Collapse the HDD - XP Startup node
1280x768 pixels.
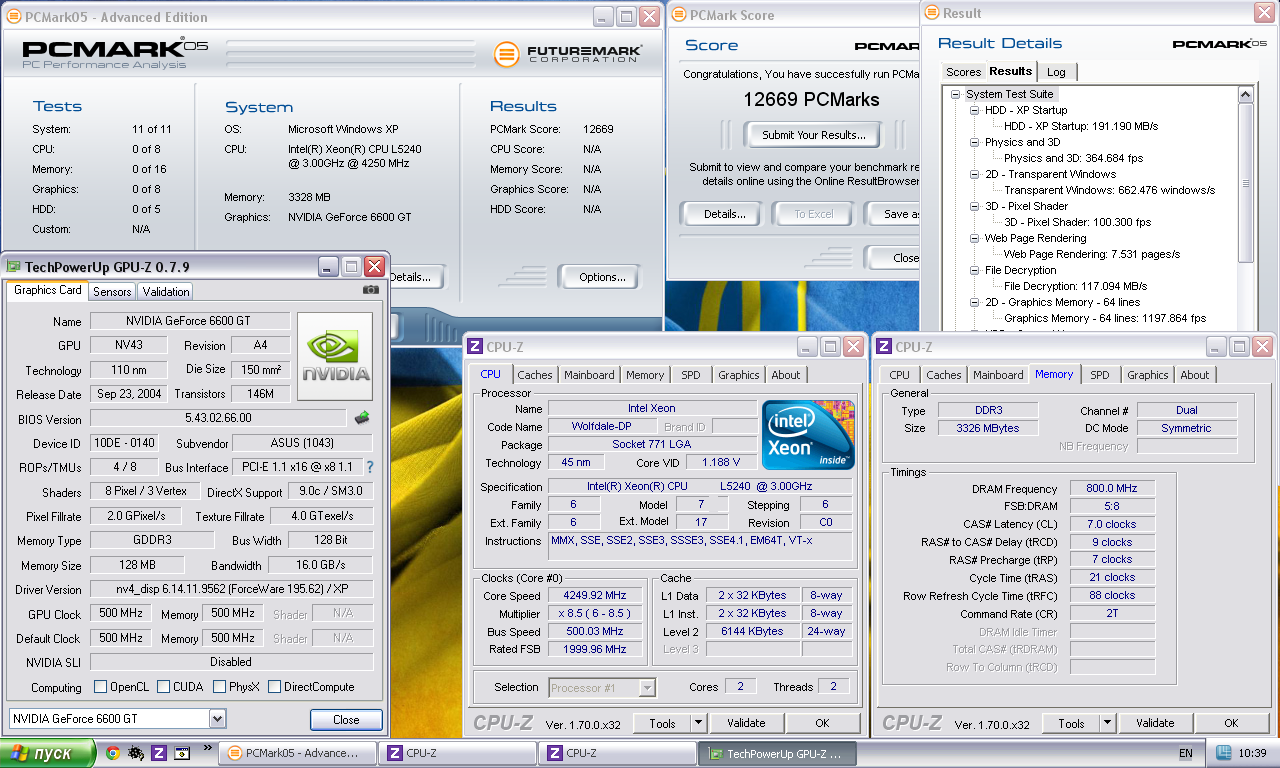click(x=975, y=110)
